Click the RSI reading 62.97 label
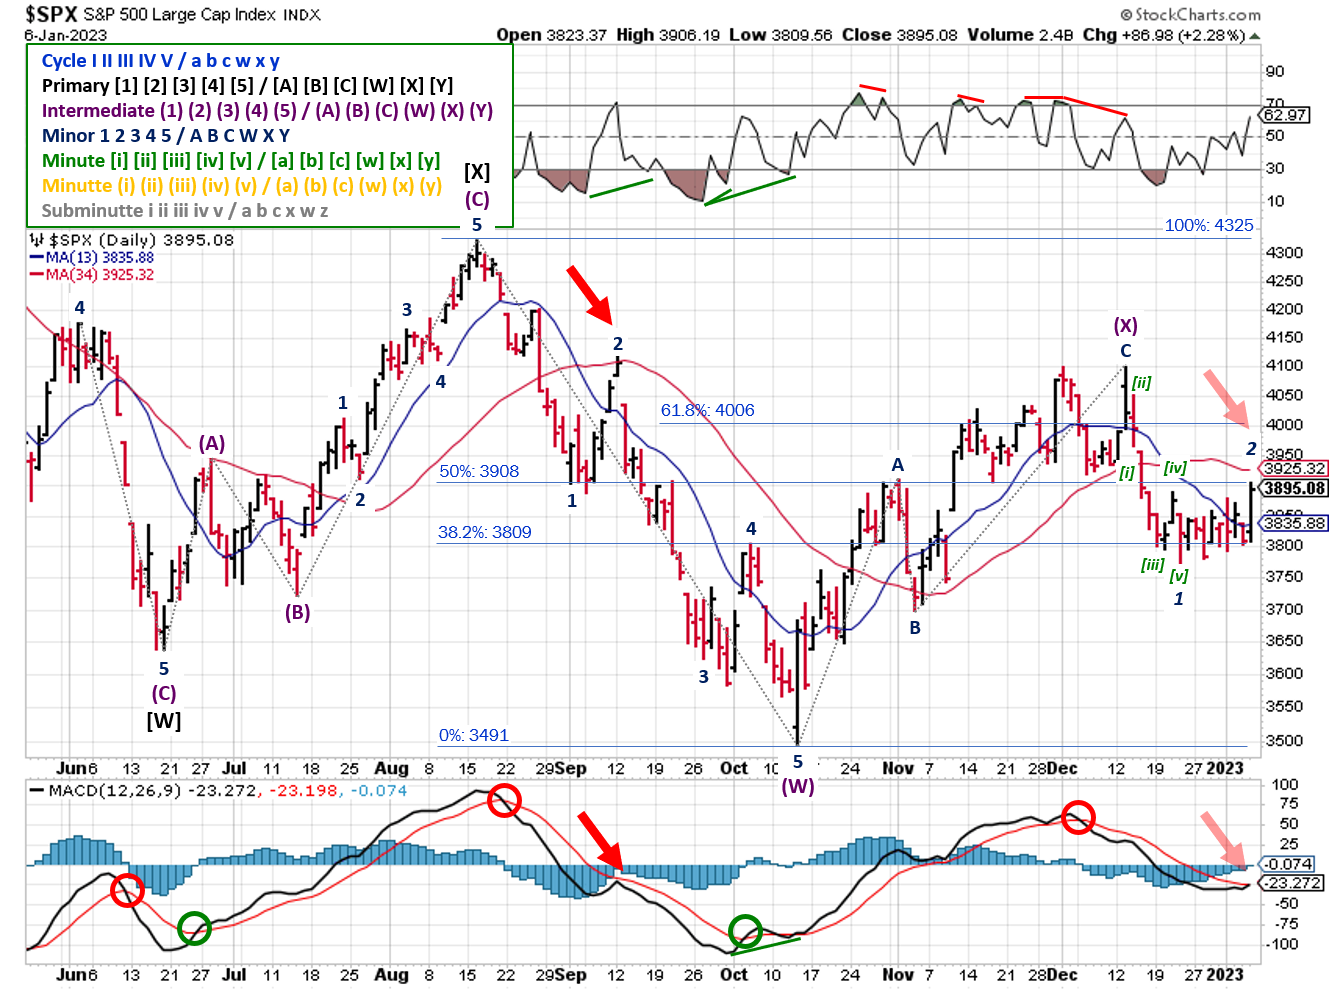Viewport: 1329px width, 990px height. [x=1285, y=115]
